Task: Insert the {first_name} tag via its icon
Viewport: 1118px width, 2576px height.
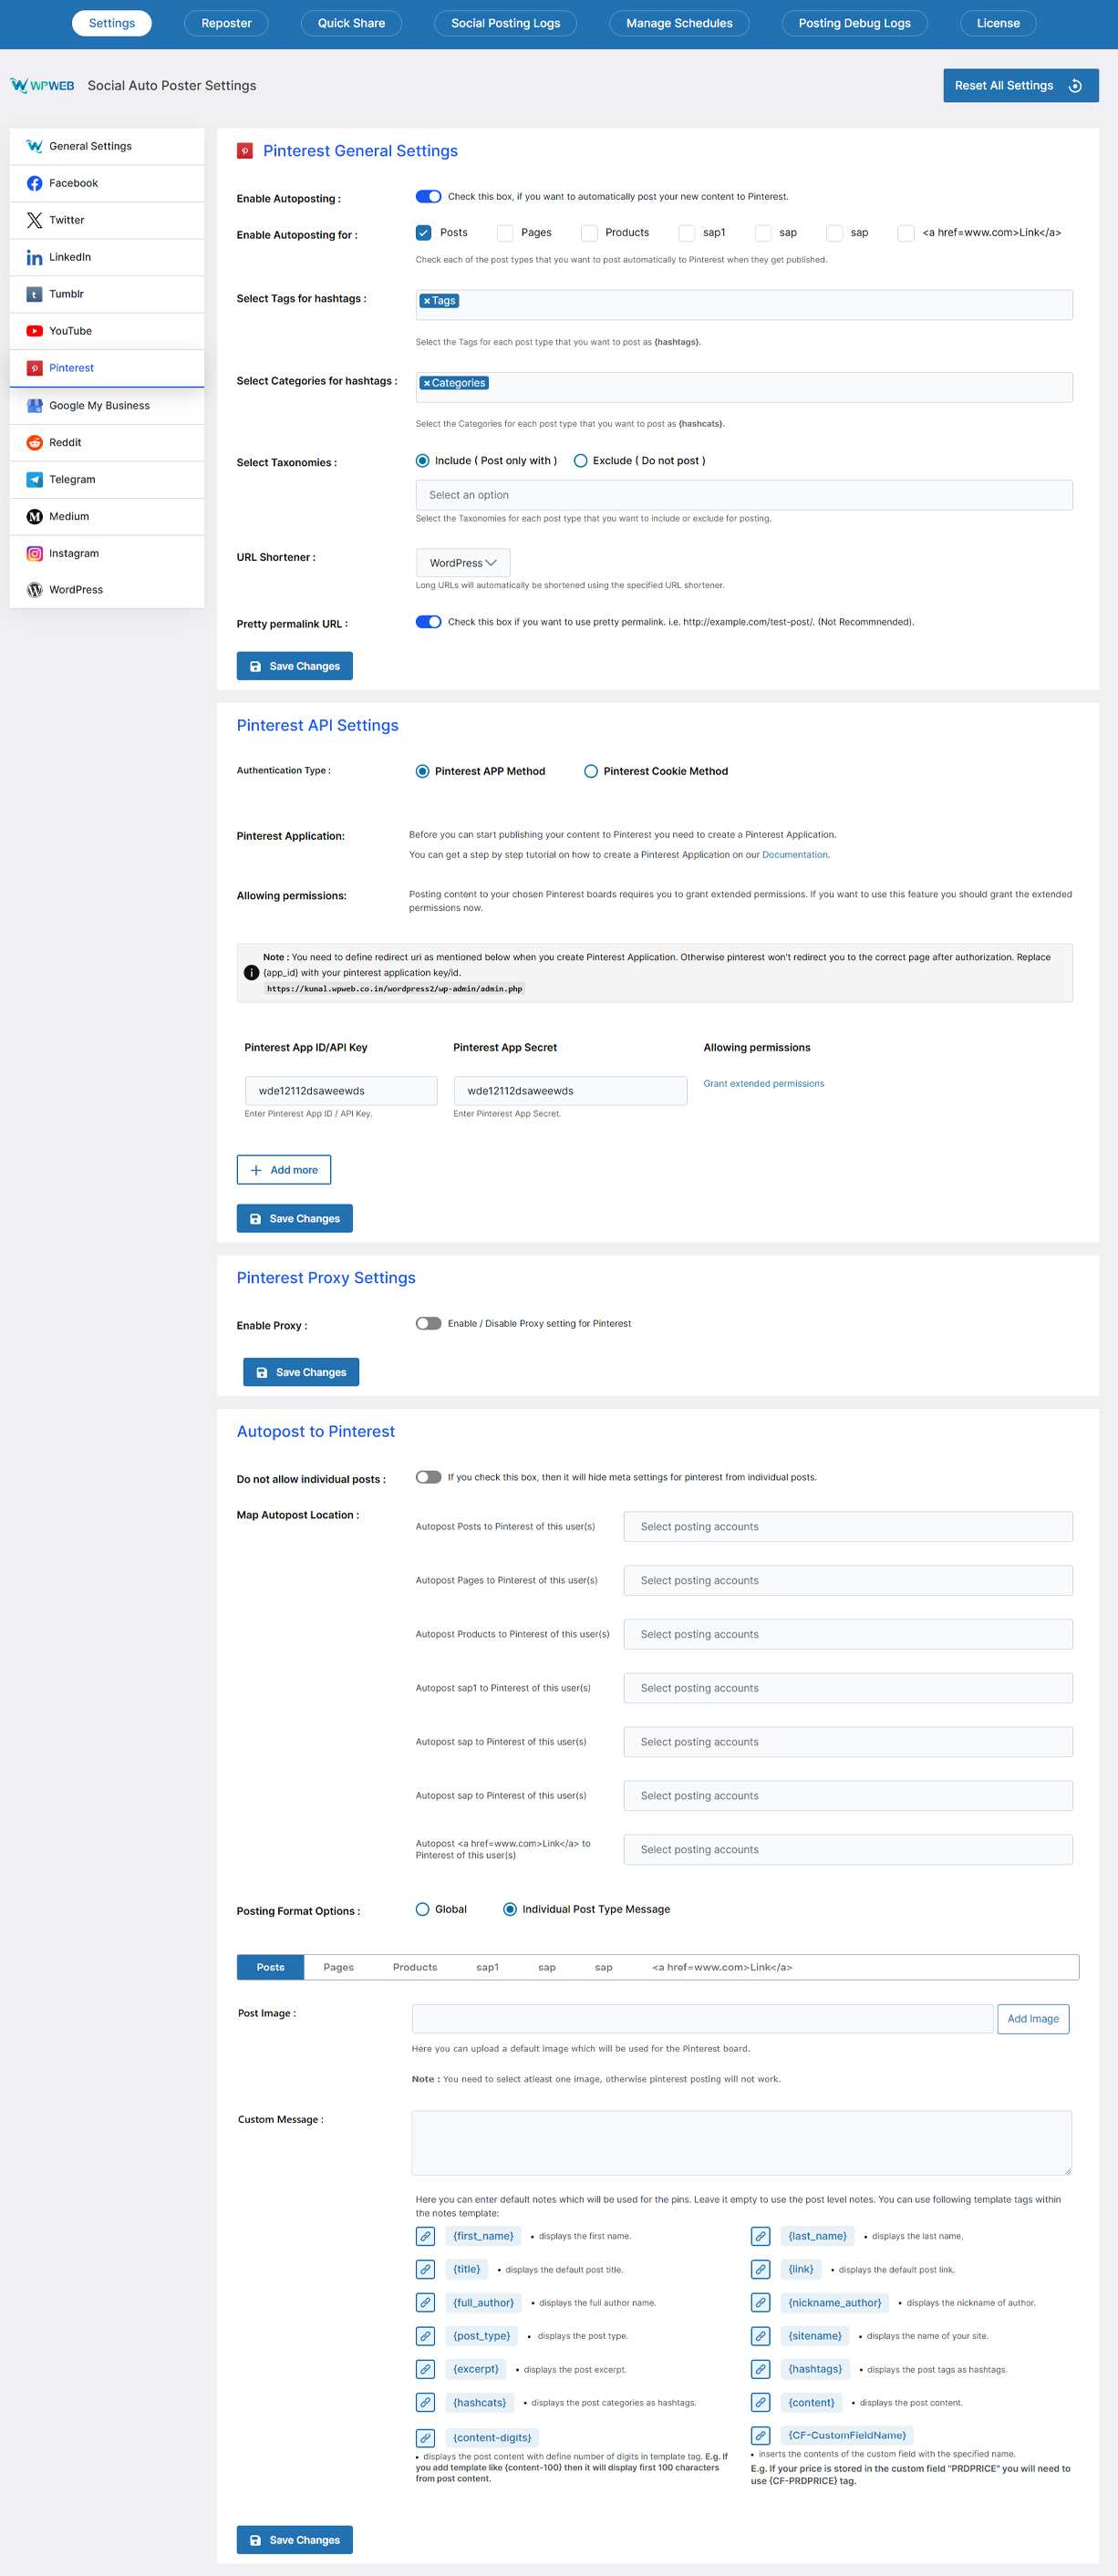Action: click(425, 2236)
